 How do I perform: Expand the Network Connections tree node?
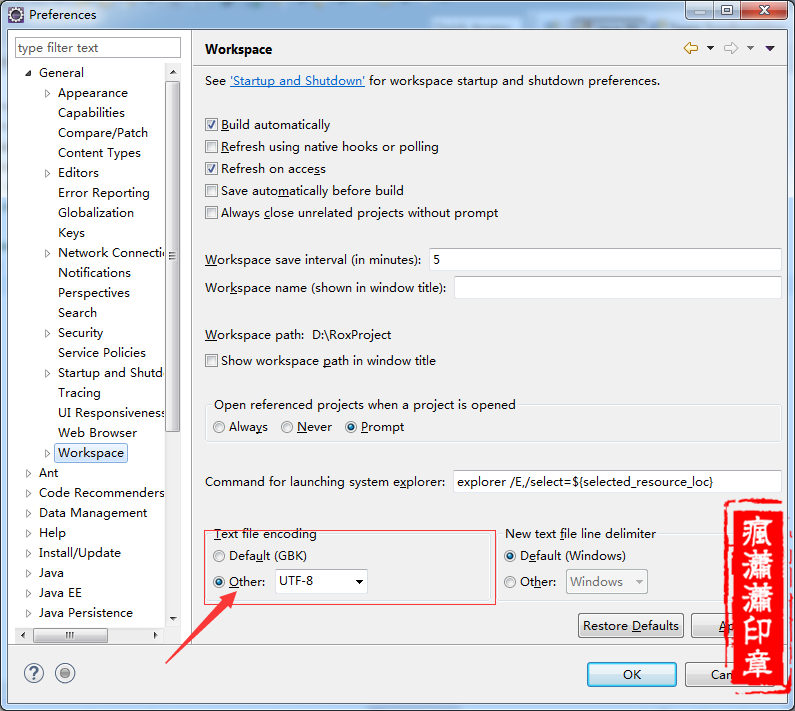(x=47, y=253)
